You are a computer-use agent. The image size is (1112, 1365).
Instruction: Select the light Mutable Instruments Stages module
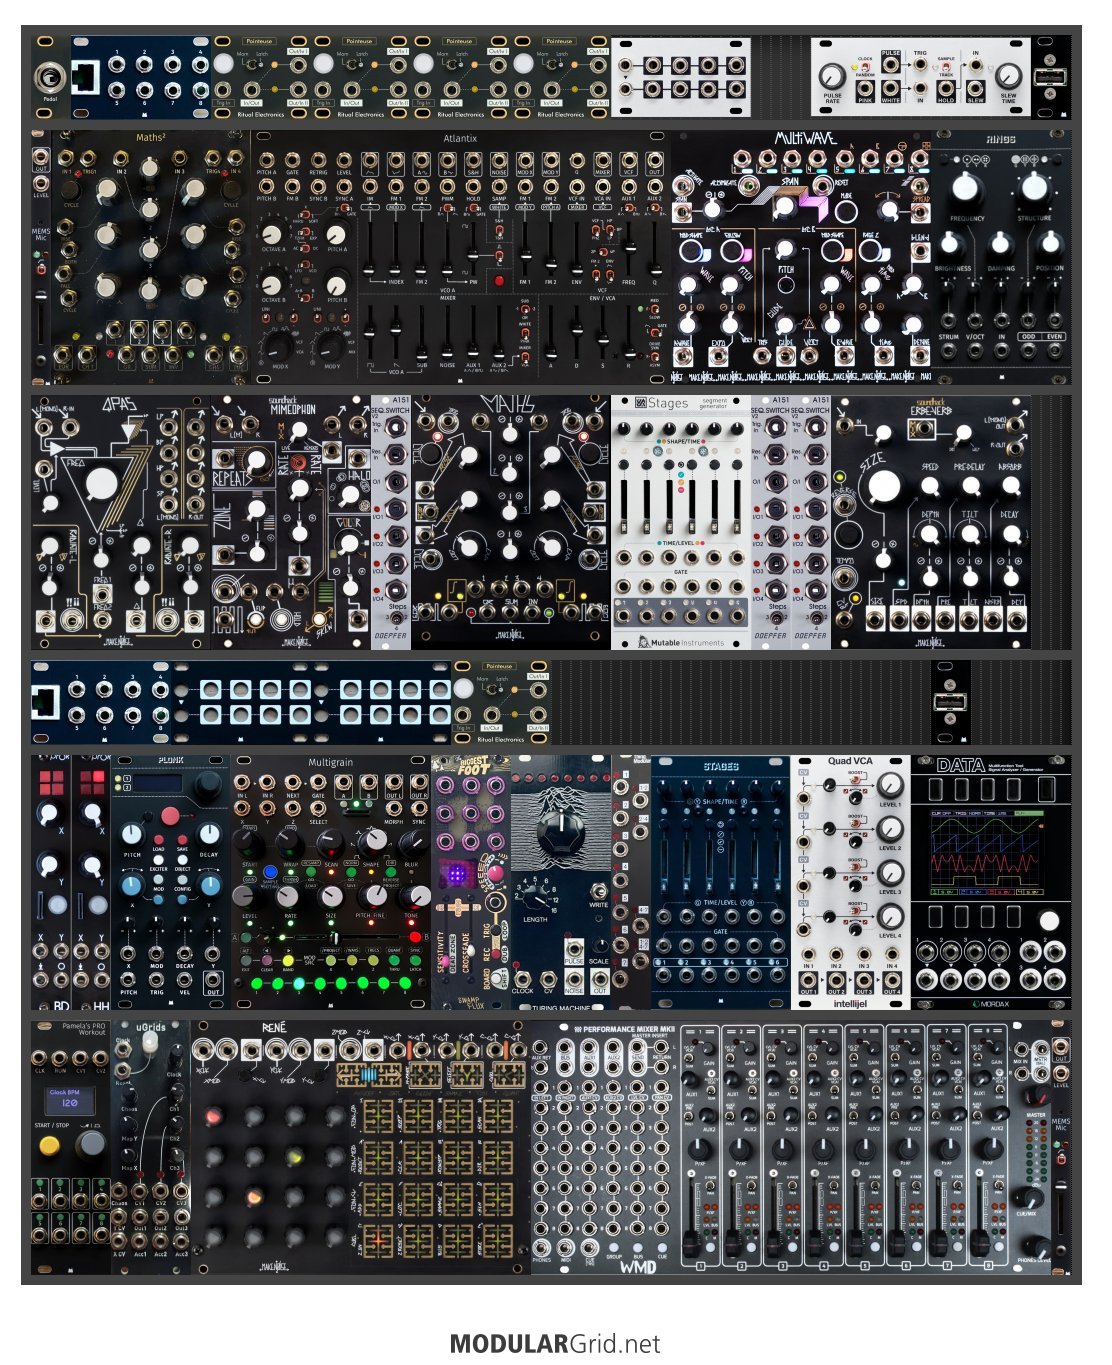680,522
